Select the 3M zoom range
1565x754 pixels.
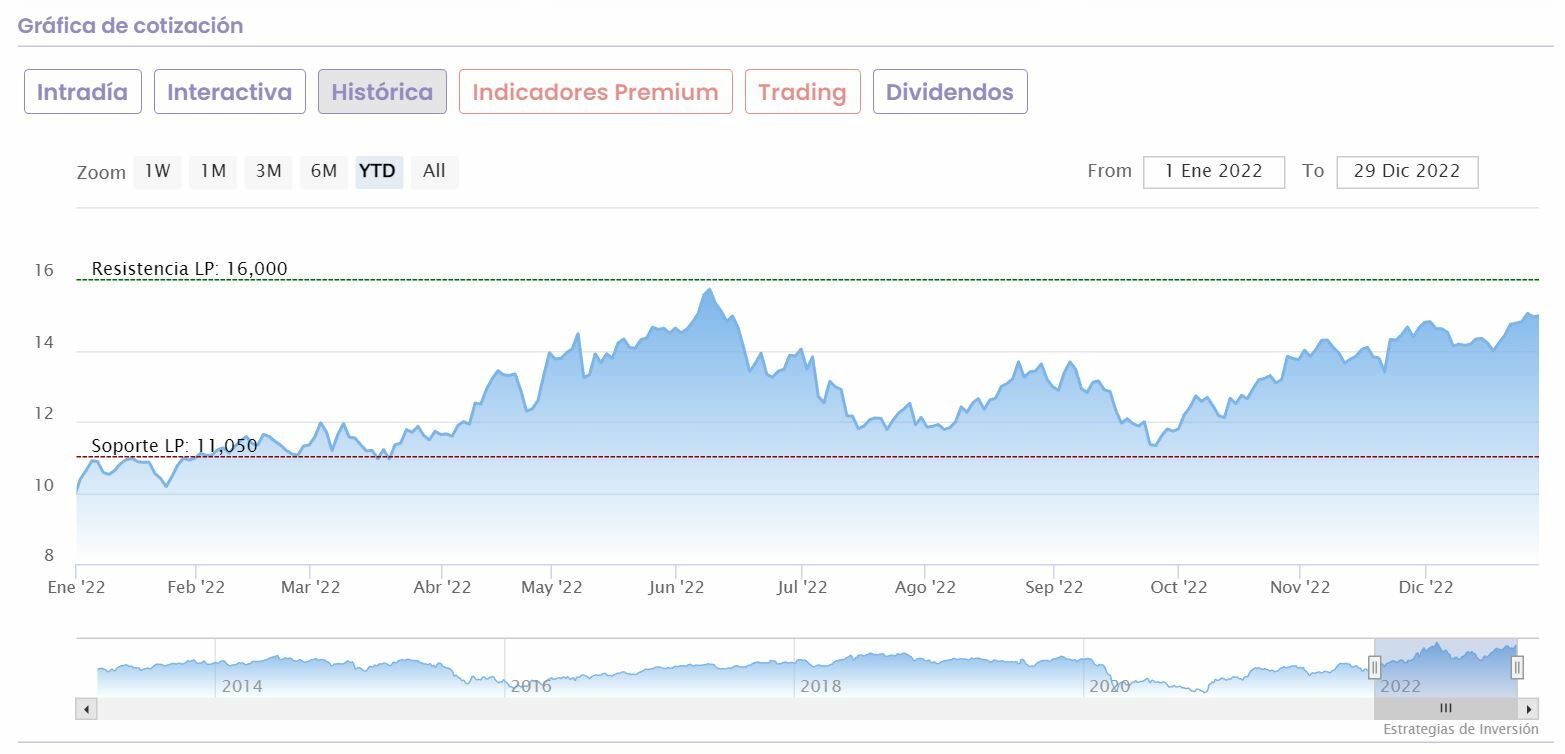pyautogui.click(x=268, y=171)
